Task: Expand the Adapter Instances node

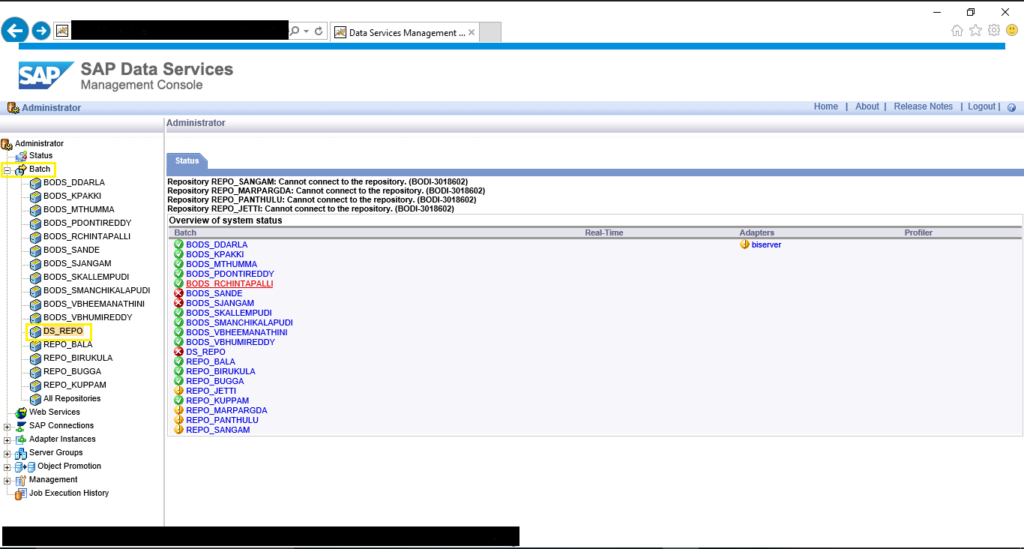Action: click(x=7, y=441)
